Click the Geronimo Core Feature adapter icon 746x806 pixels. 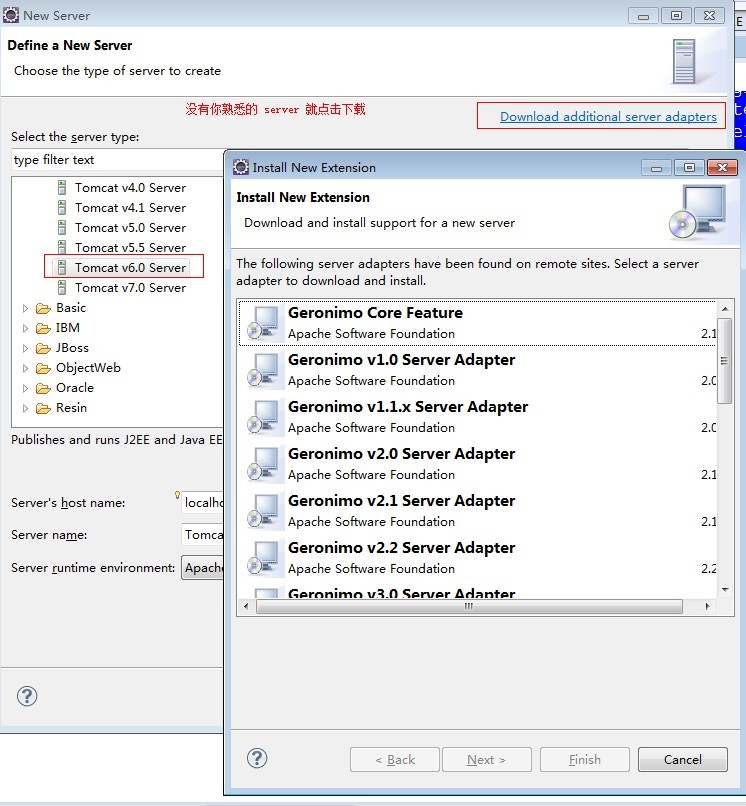[x=265, y=323]
